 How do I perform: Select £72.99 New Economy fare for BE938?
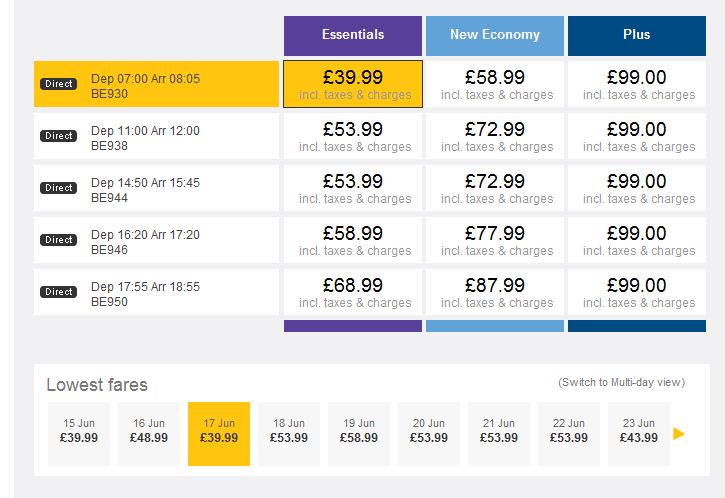point(495,136)
